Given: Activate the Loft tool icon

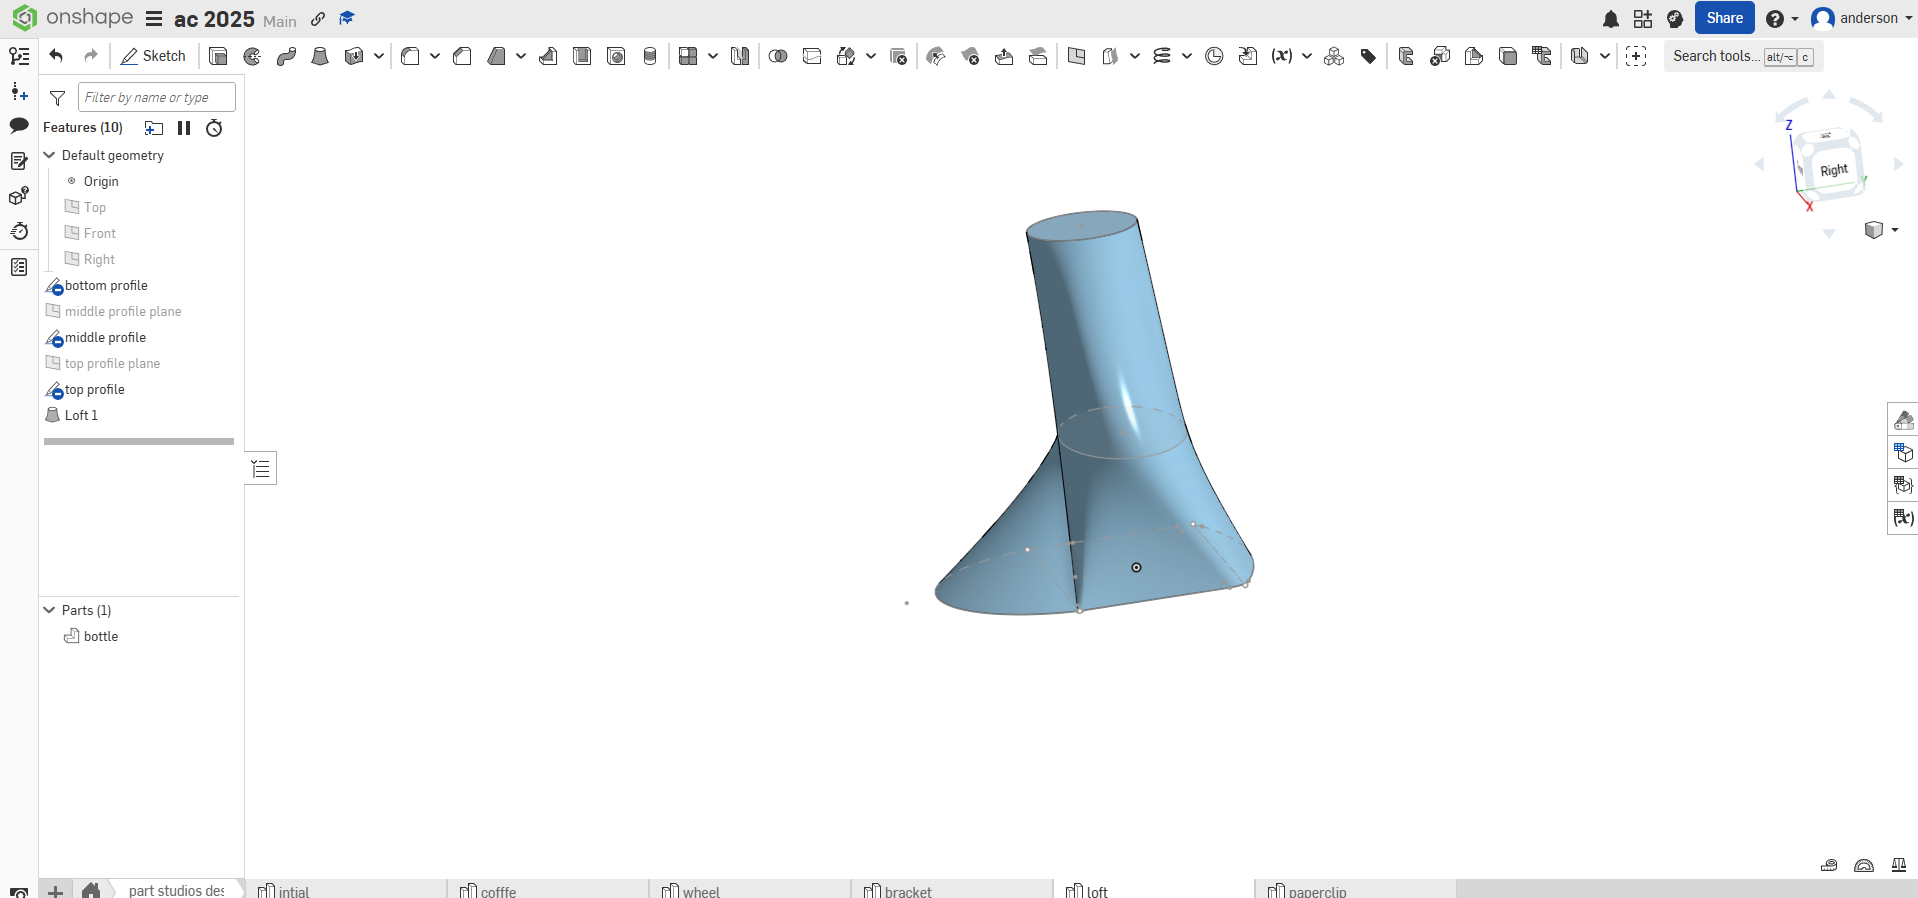Looking at the screenshot, I should [x=320, y=56].
